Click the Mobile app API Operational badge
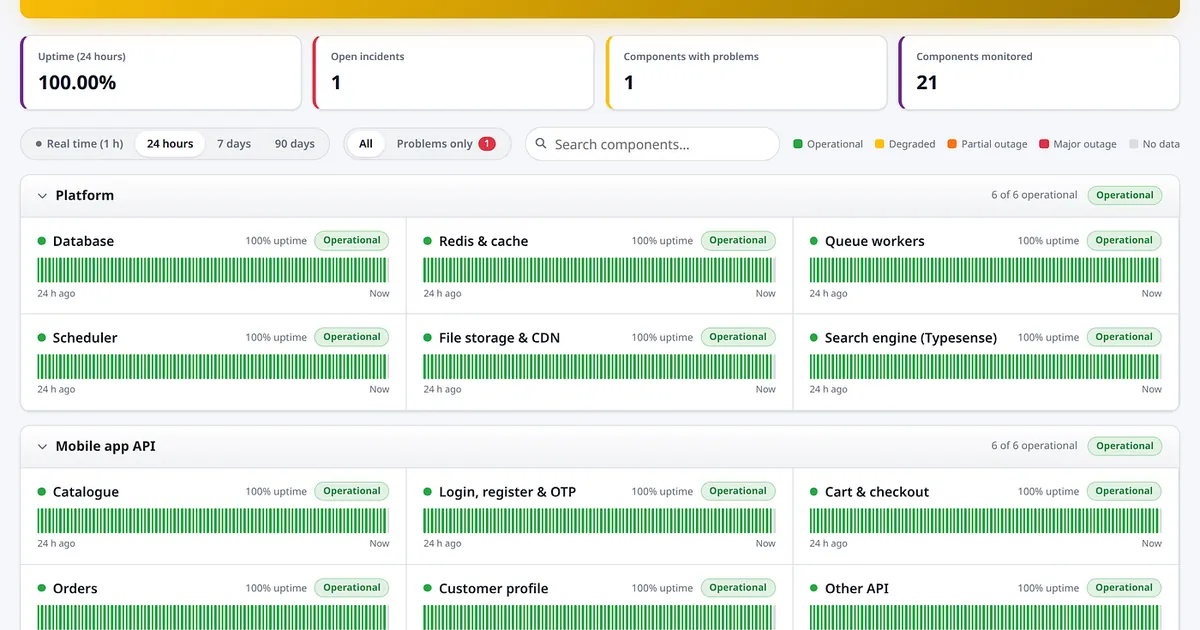The image size is (1200, 630). point(1125,446)
